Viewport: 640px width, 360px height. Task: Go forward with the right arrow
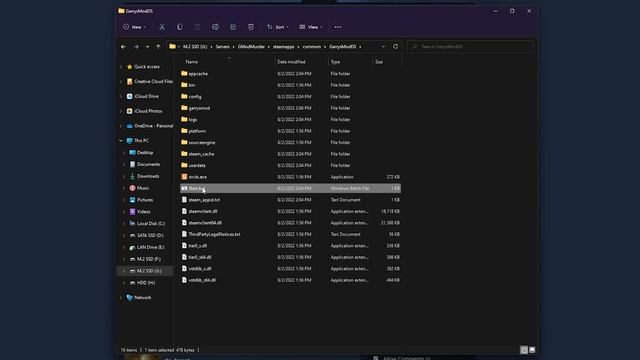point(136,47)
